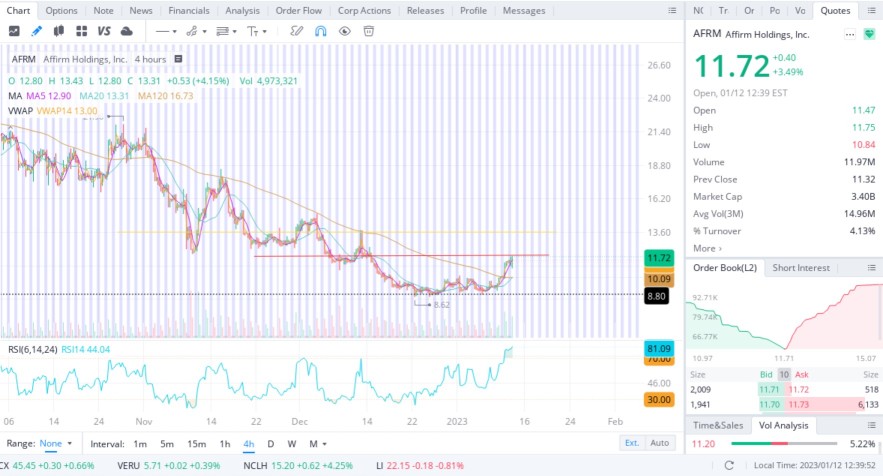Screen dimensions: 883x476
Task: Click the More link under quote details
Action: pyautogui.click(x=707, y=248)
